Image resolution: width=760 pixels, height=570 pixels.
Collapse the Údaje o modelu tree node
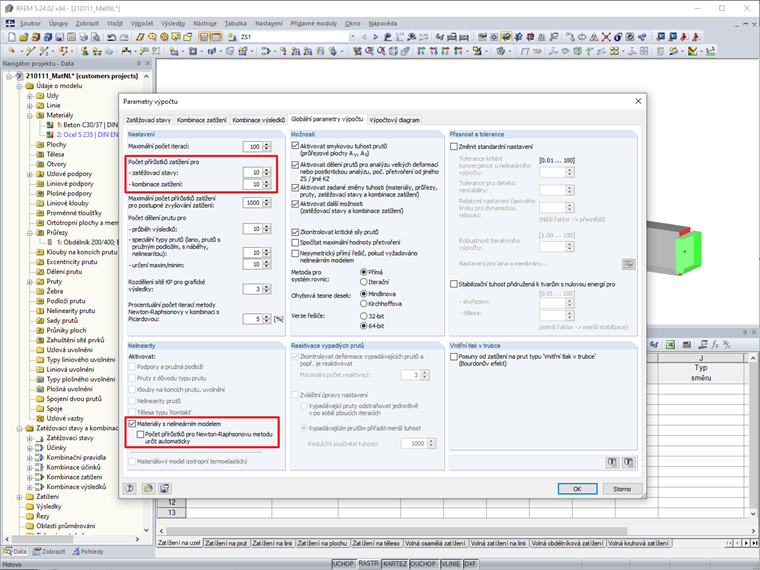[x=19, y=86]
